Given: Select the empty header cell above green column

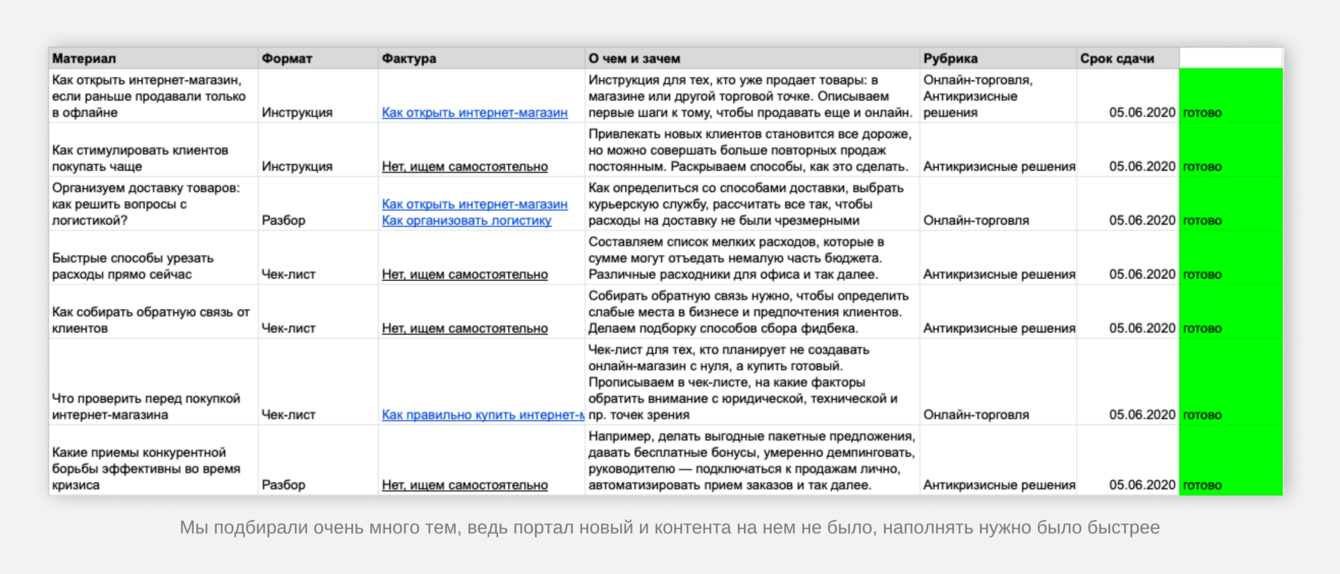Looking at the screenshot, I should [x=1230, y=58].
